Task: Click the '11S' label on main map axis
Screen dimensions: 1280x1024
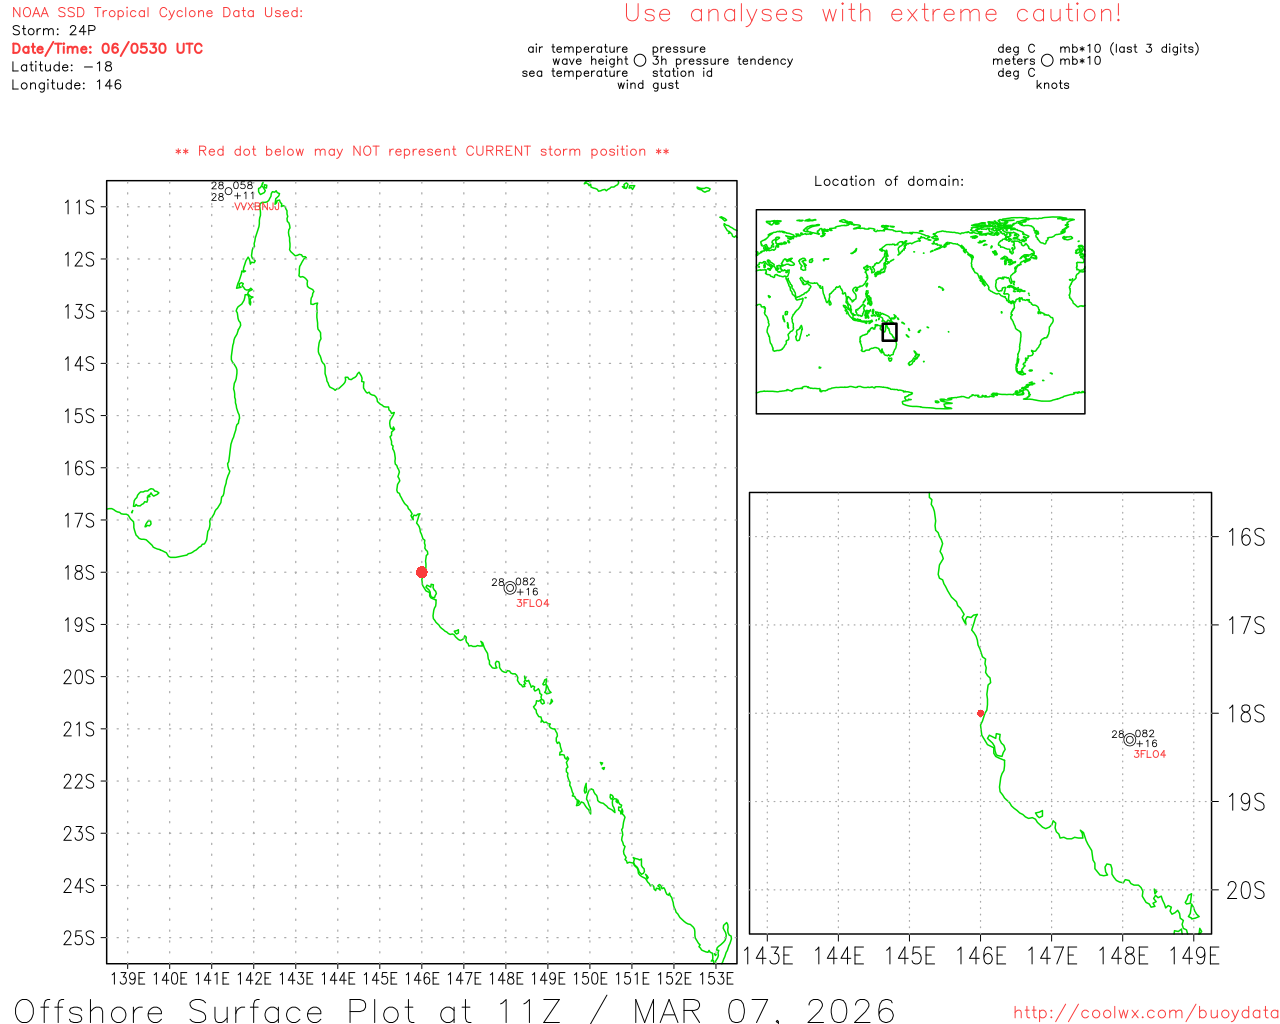Action: pyautogui.click(x=79, y=207)
